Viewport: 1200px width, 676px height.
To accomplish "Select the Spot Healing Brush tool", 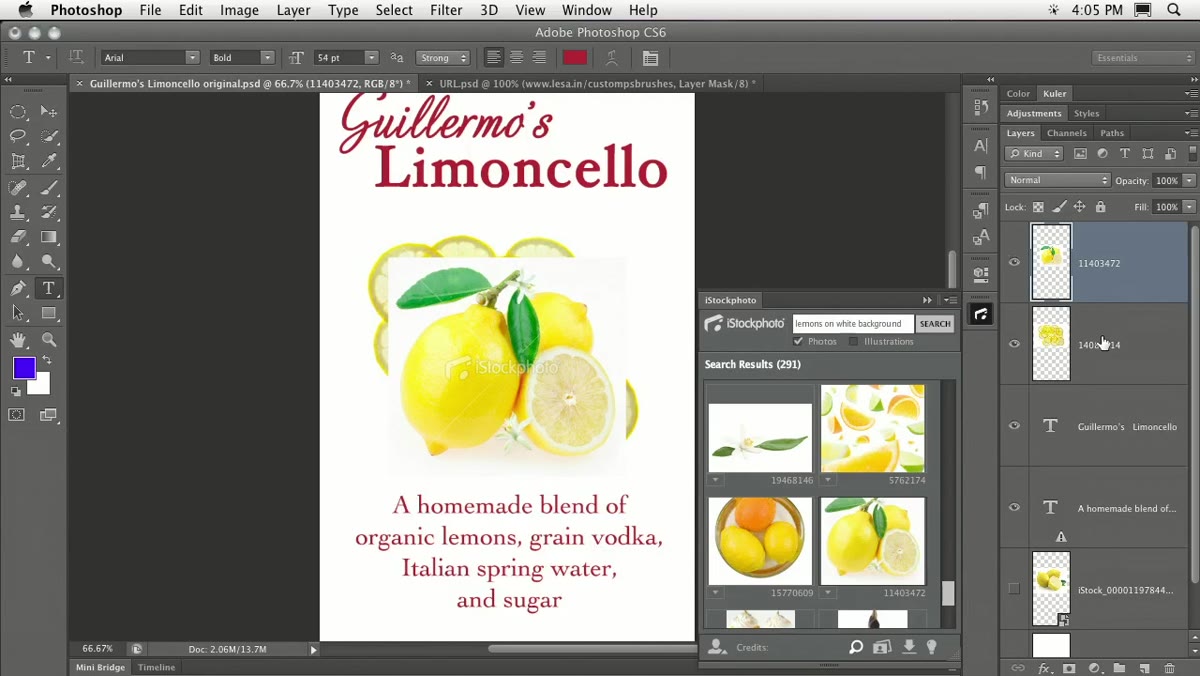I will pyautogui.click(x=18, y=188).
